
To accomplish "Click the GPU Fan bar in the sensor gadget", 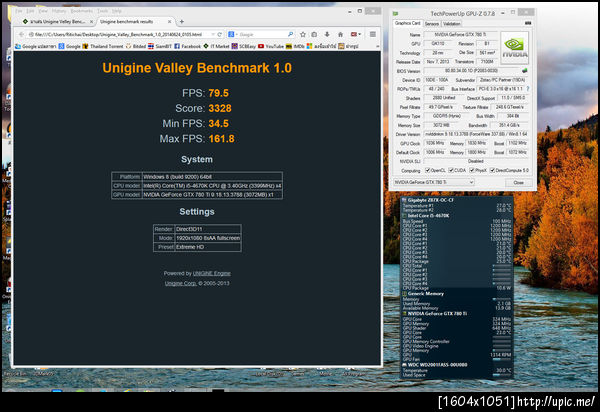I will click(x=502, y=359).
